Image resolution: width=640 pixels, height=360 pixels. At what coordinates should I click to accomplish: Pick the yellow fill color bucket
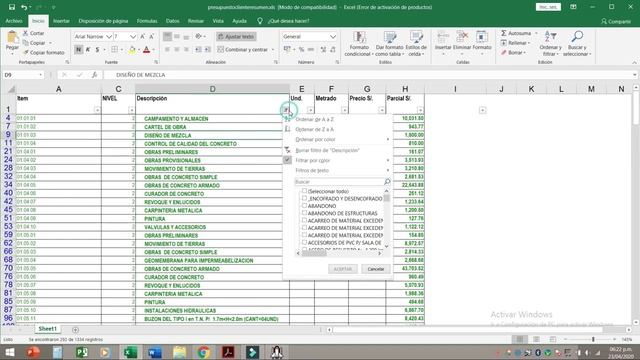(x=131, y=50)
